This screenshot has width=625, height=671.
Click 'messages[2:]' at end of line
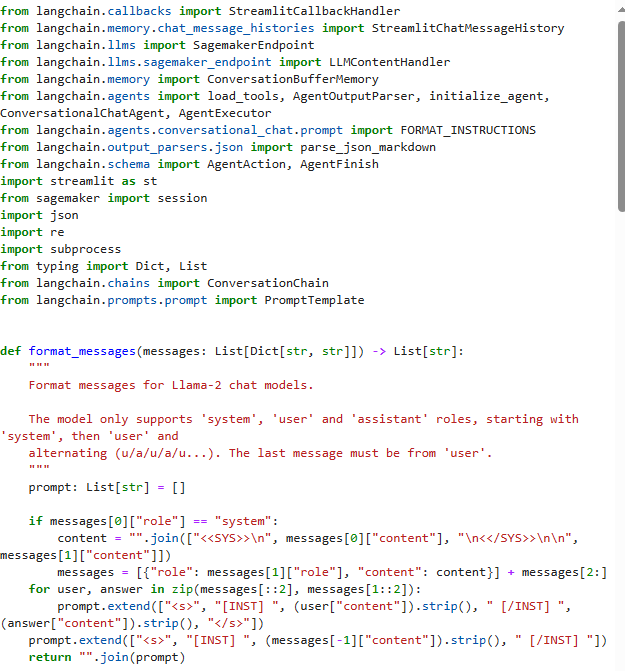tap(564, 573)
